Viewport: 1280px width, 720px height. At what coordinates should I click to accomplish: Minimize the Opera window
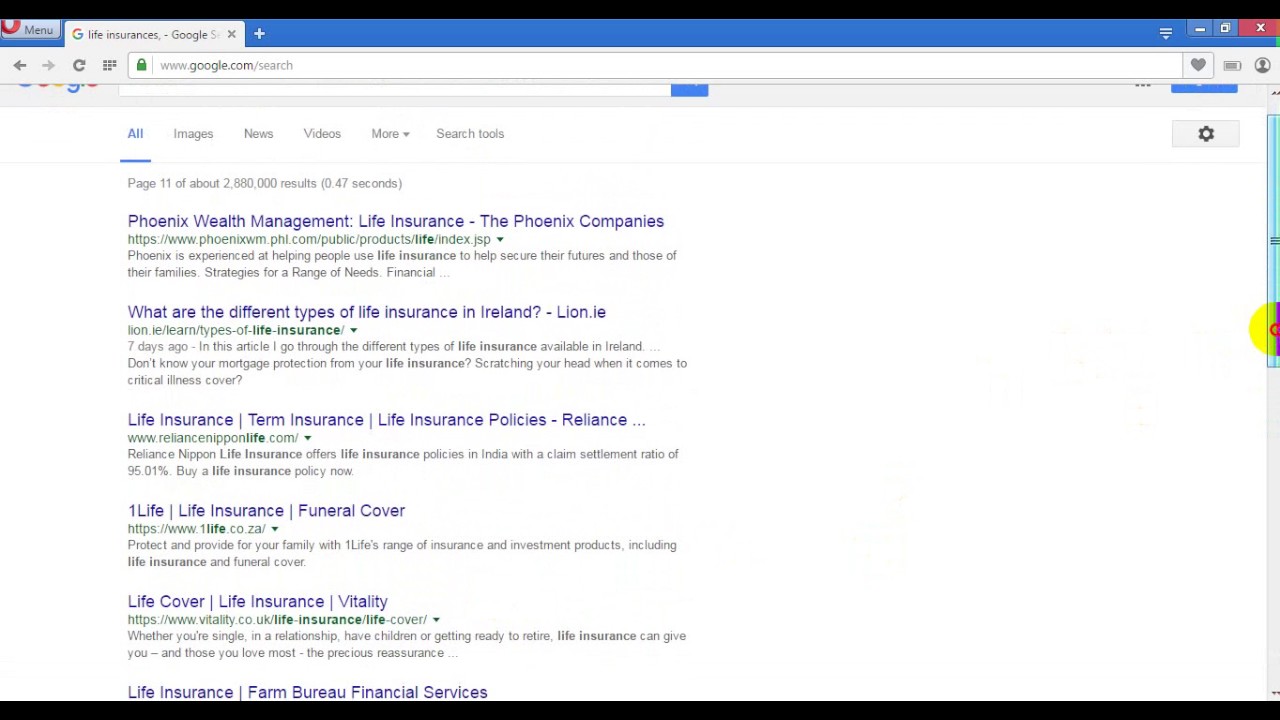tap(1200, 29)
